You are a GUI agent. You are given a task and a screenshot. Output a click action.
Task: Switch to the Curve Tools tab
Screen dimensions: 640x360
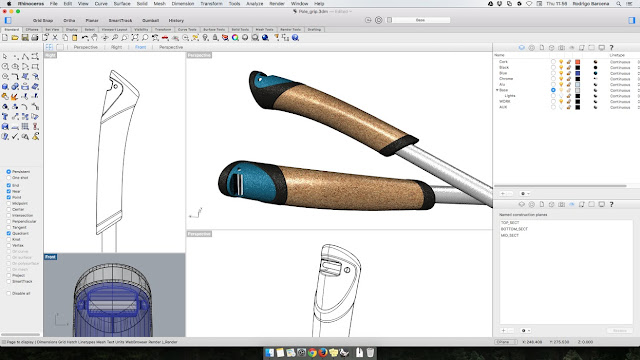[187, 29]
